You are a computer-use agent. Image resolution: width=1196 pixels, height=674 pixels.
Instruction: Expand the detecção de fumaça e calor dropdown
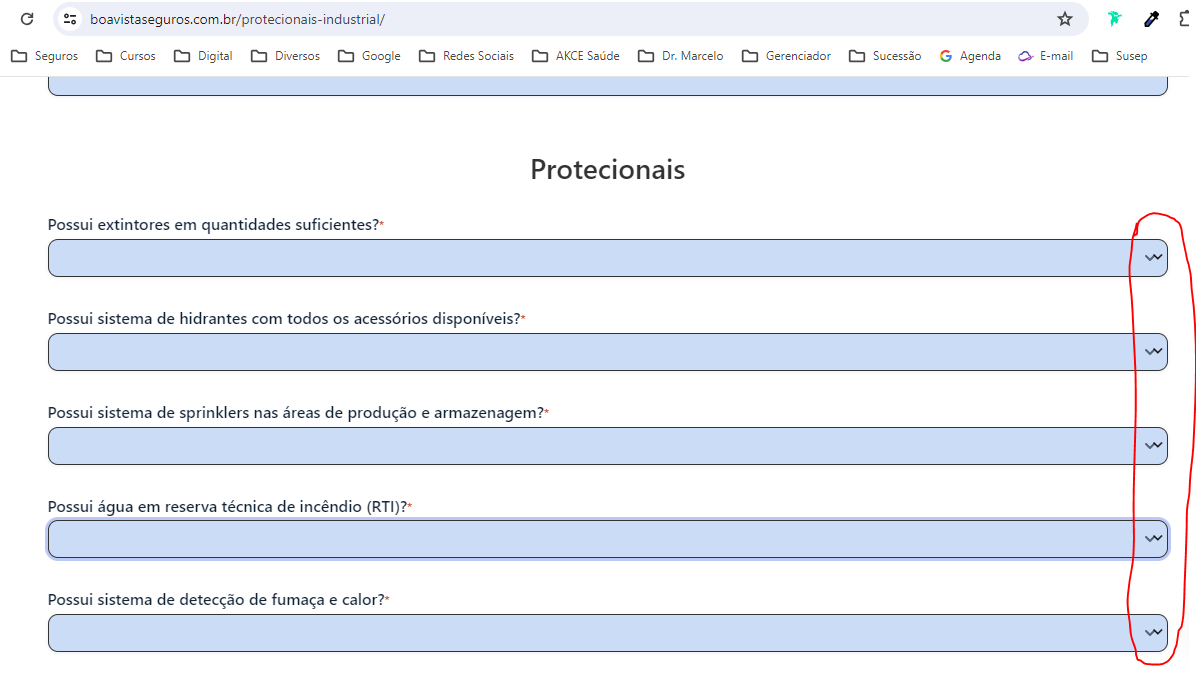[x=607, y=633]
